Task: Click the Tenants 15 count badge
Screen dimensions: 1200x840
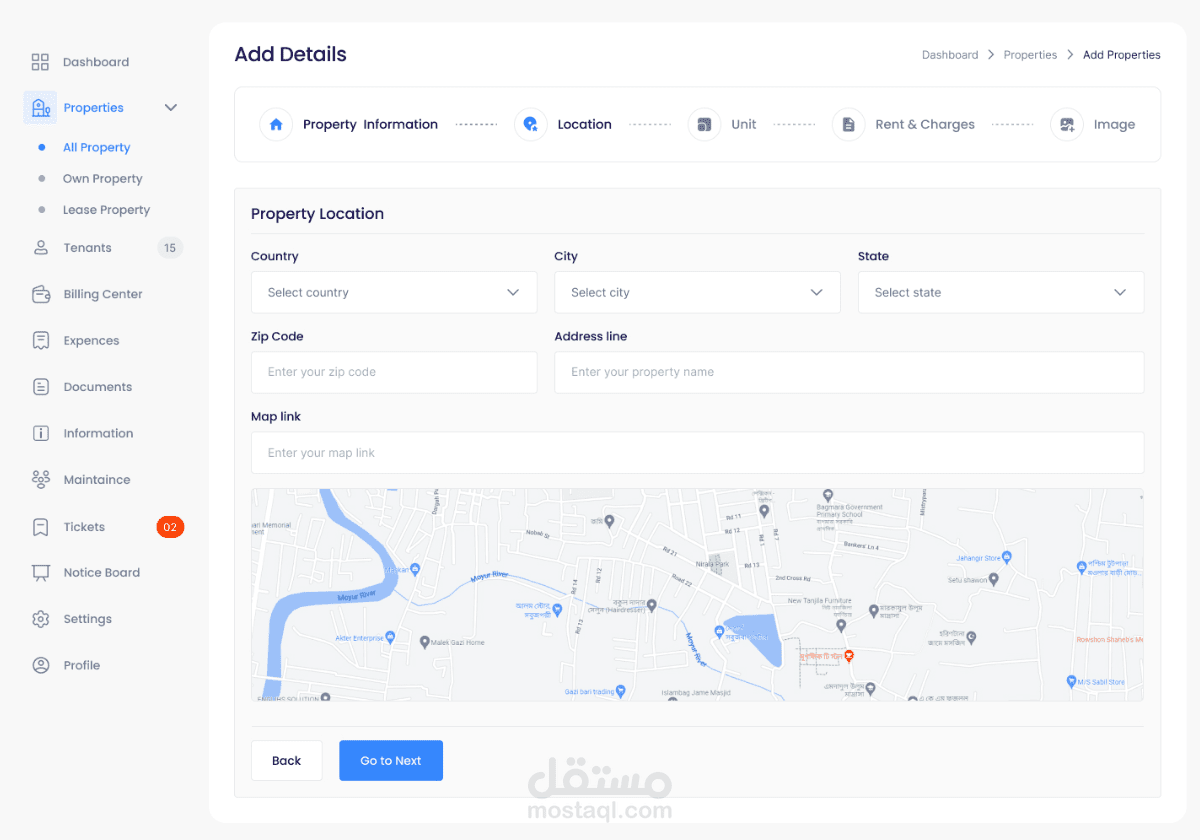Action: [170, 247]
